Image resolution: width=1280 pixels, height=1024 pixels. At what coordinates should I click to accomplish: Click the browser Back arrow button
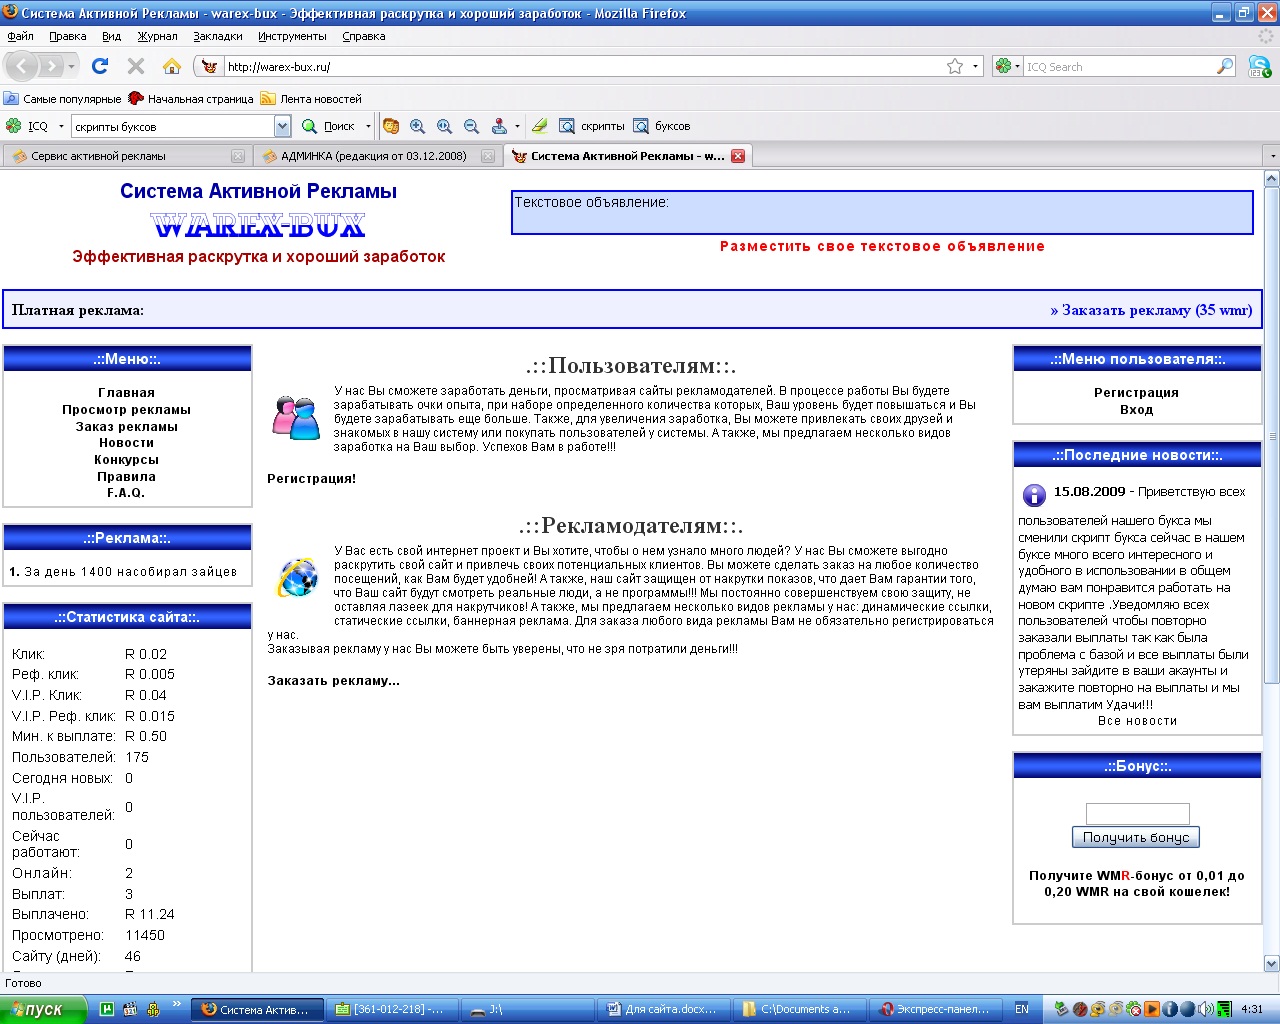pyautogui.click(x=22, y=66)
